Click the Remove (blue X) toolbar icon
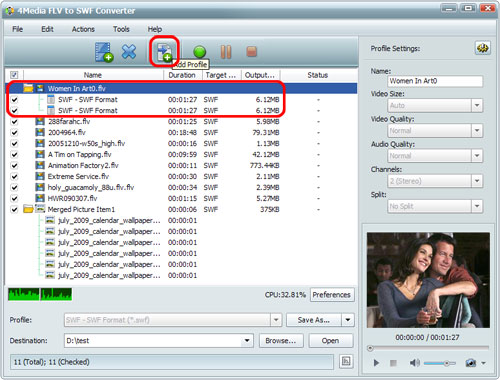This screenshot has width=500, height=380. 129,52
